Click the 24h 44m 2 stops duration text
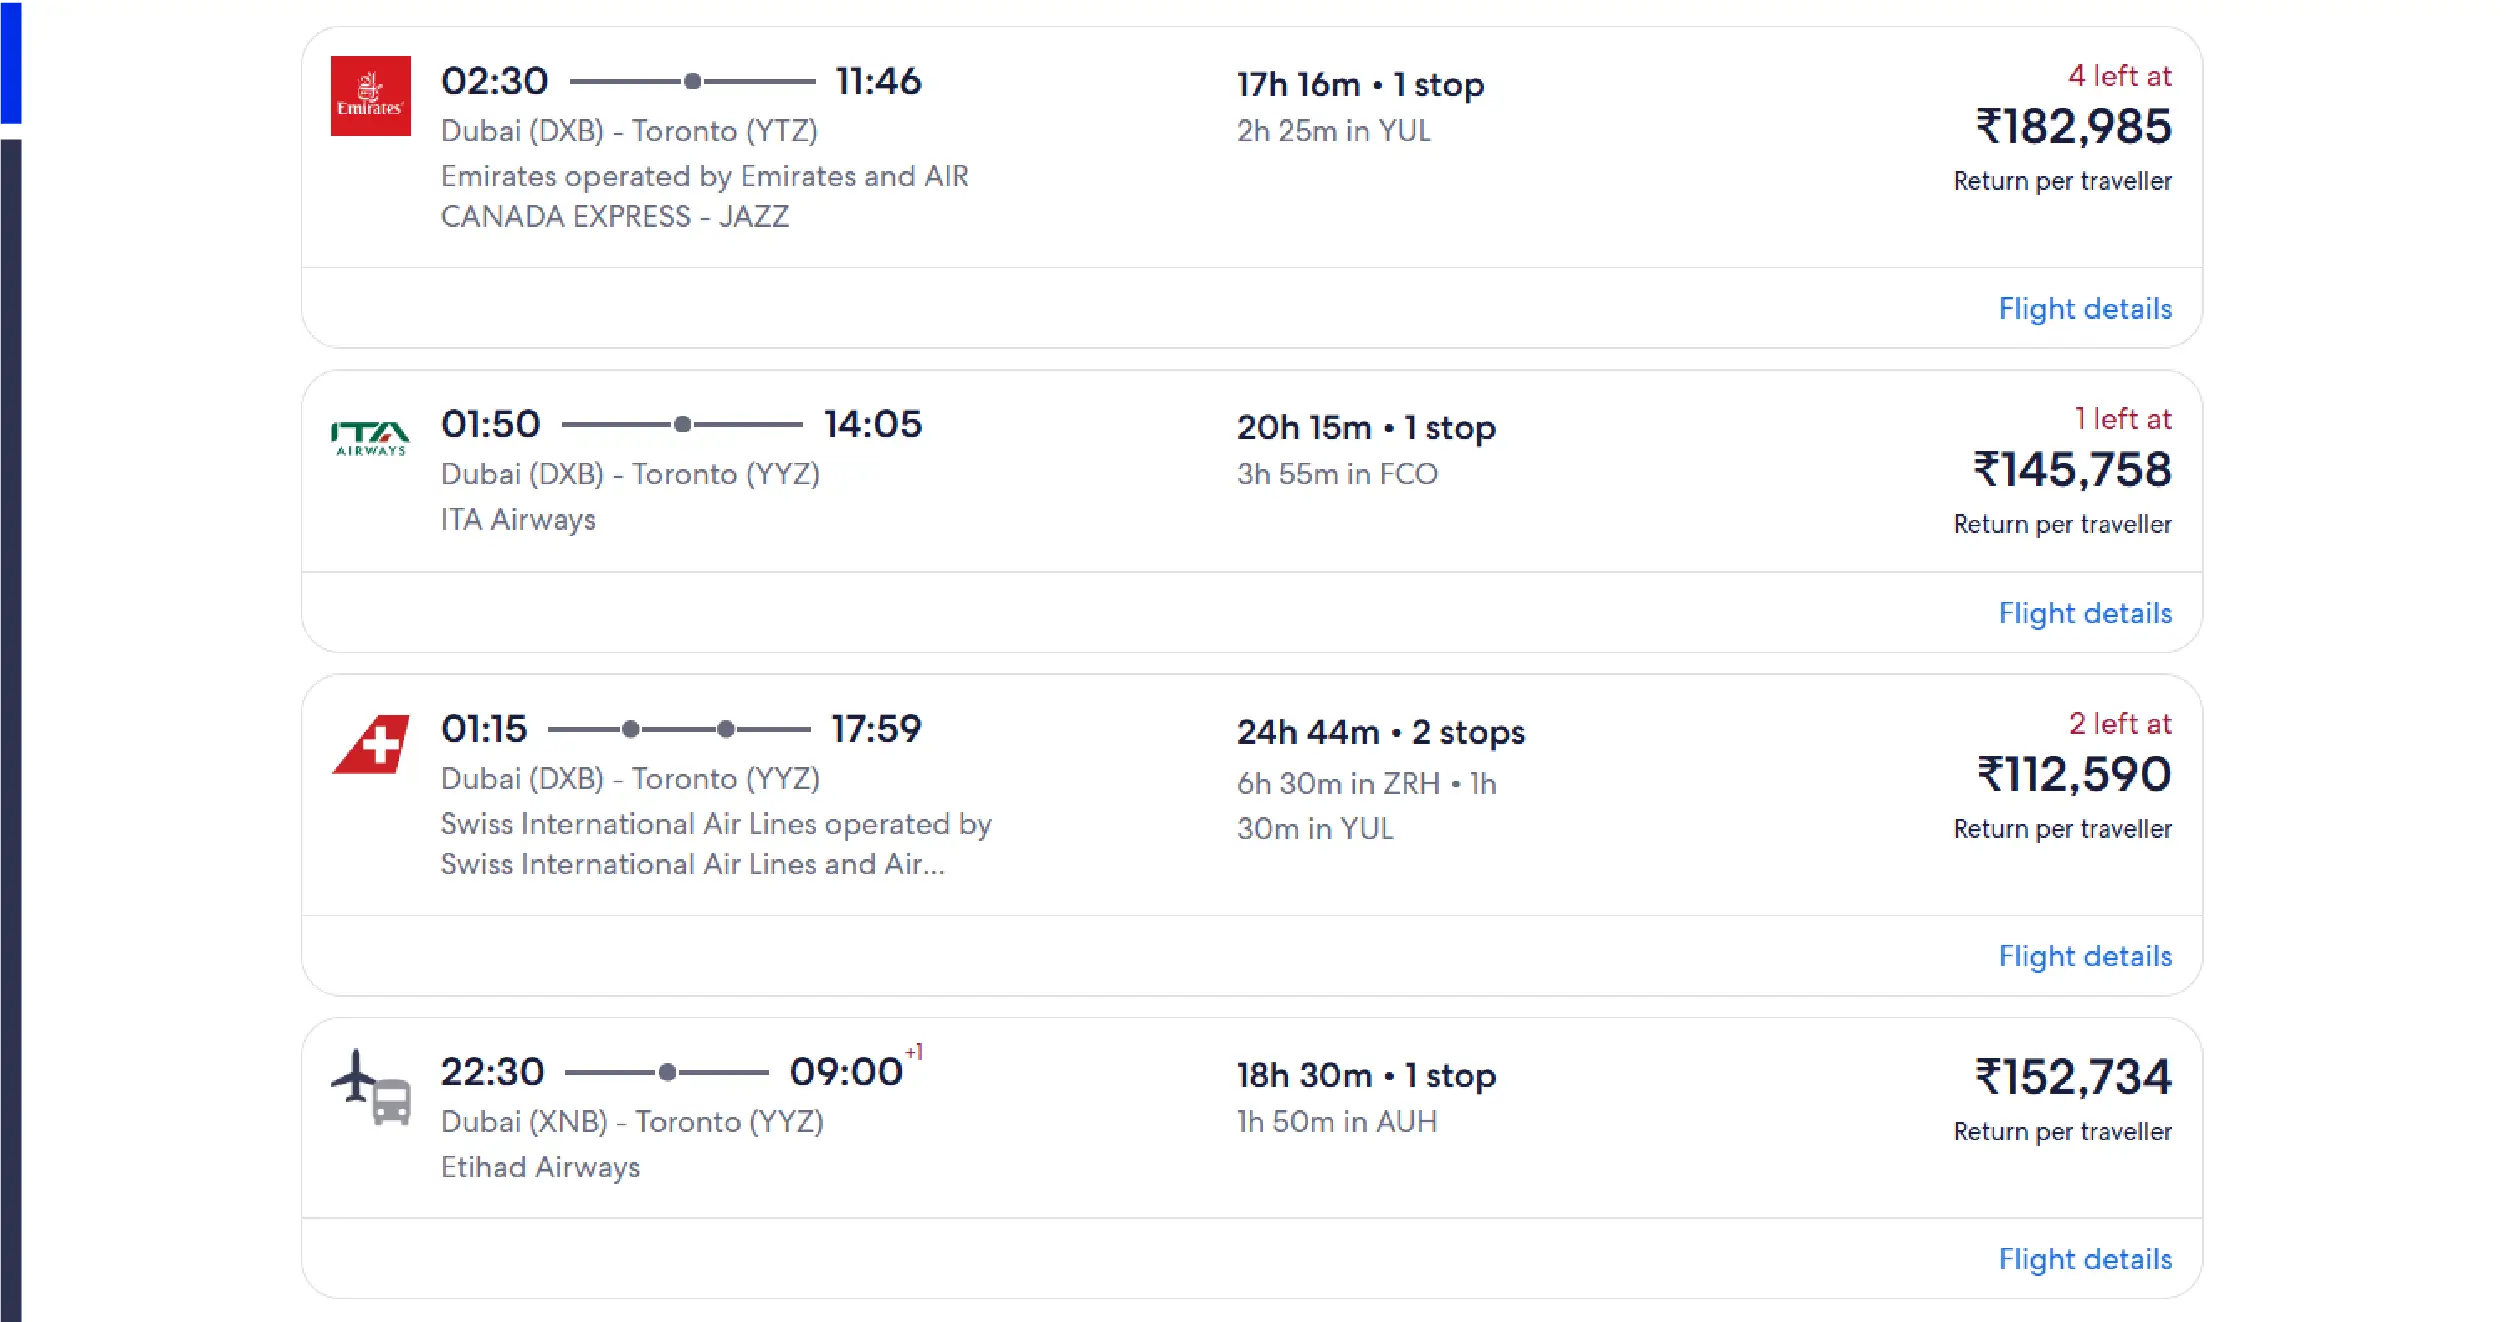The image size is (2507, 1322). (x=1380, y=733)
